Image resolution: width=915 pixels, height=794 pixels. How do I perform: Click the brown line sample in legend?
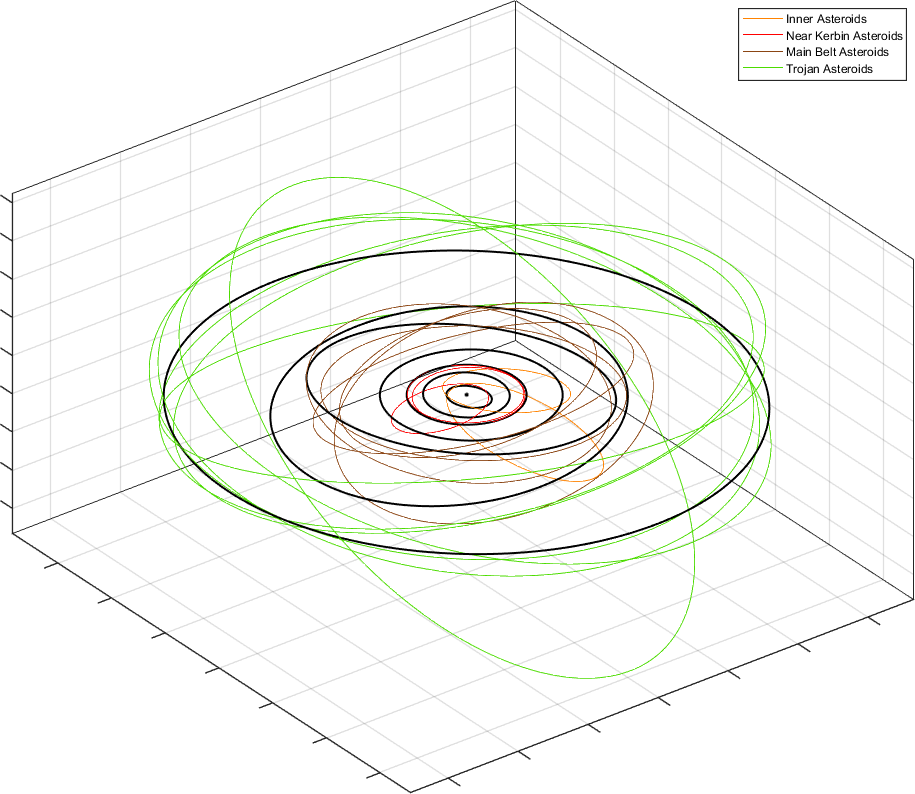[x=762, y=52]
